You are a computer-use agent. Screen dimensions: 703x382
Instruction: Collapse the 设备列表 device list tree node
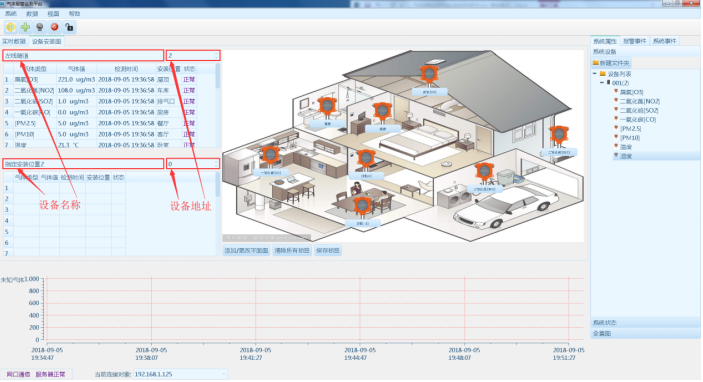[x=595, y=74]
